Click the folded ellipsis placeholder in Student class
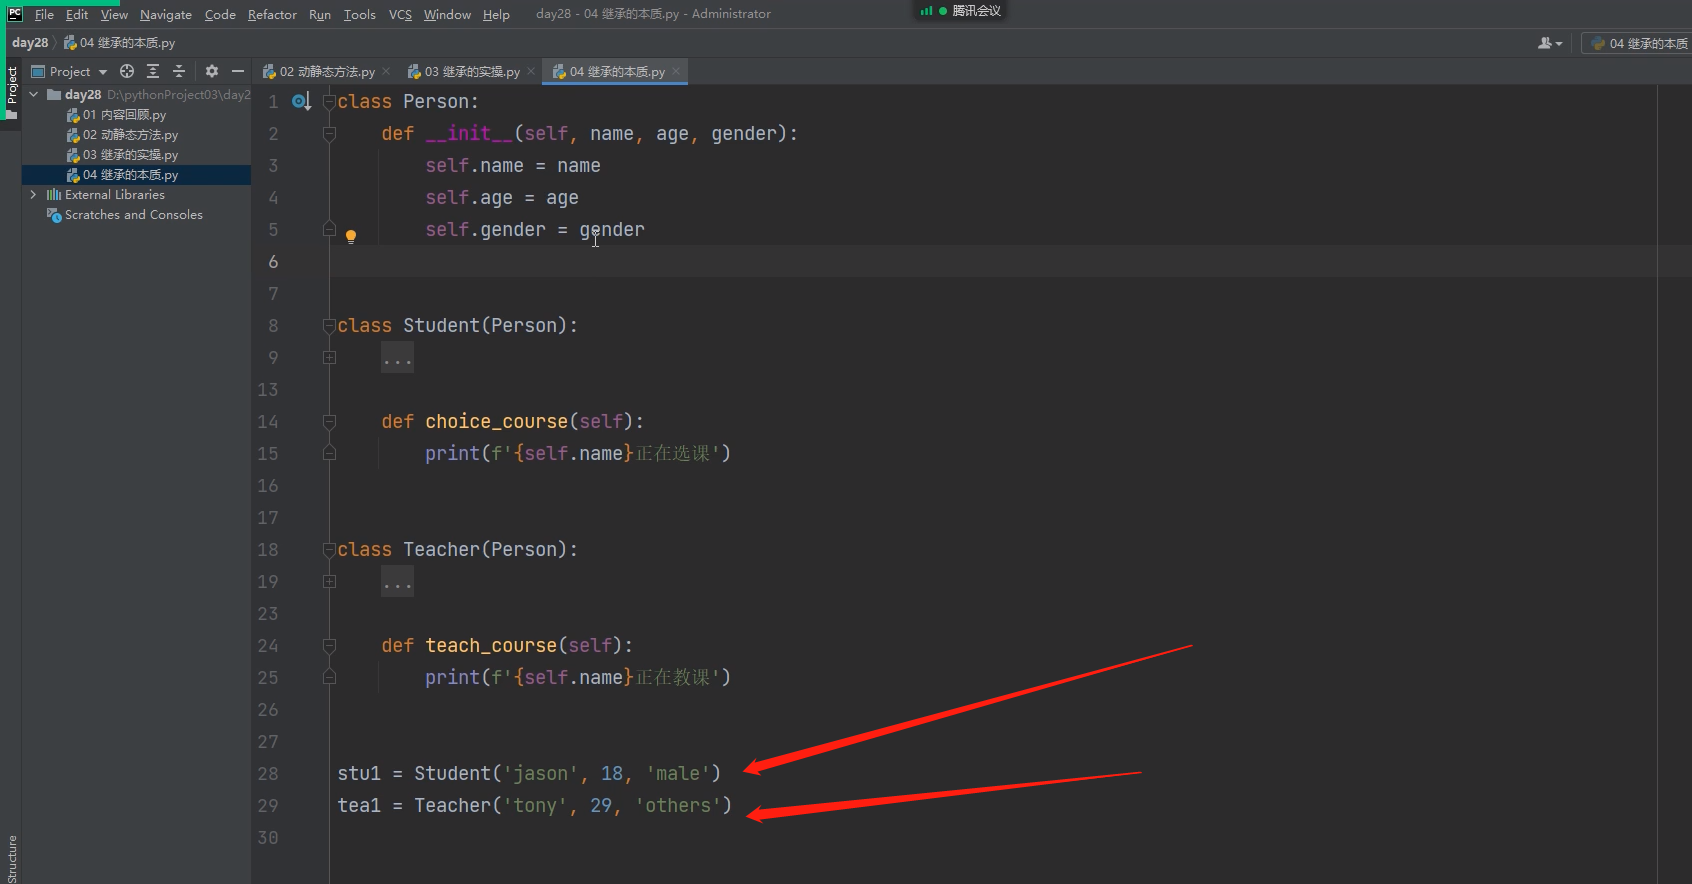Viewport: 1692px width, 884px height. (397, 358)
